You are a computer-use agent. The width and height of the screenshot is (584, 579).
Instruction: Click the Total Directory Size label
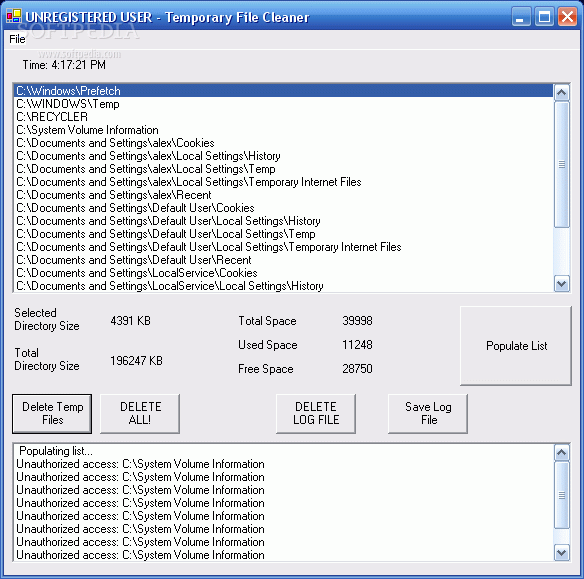pos(47,359)
